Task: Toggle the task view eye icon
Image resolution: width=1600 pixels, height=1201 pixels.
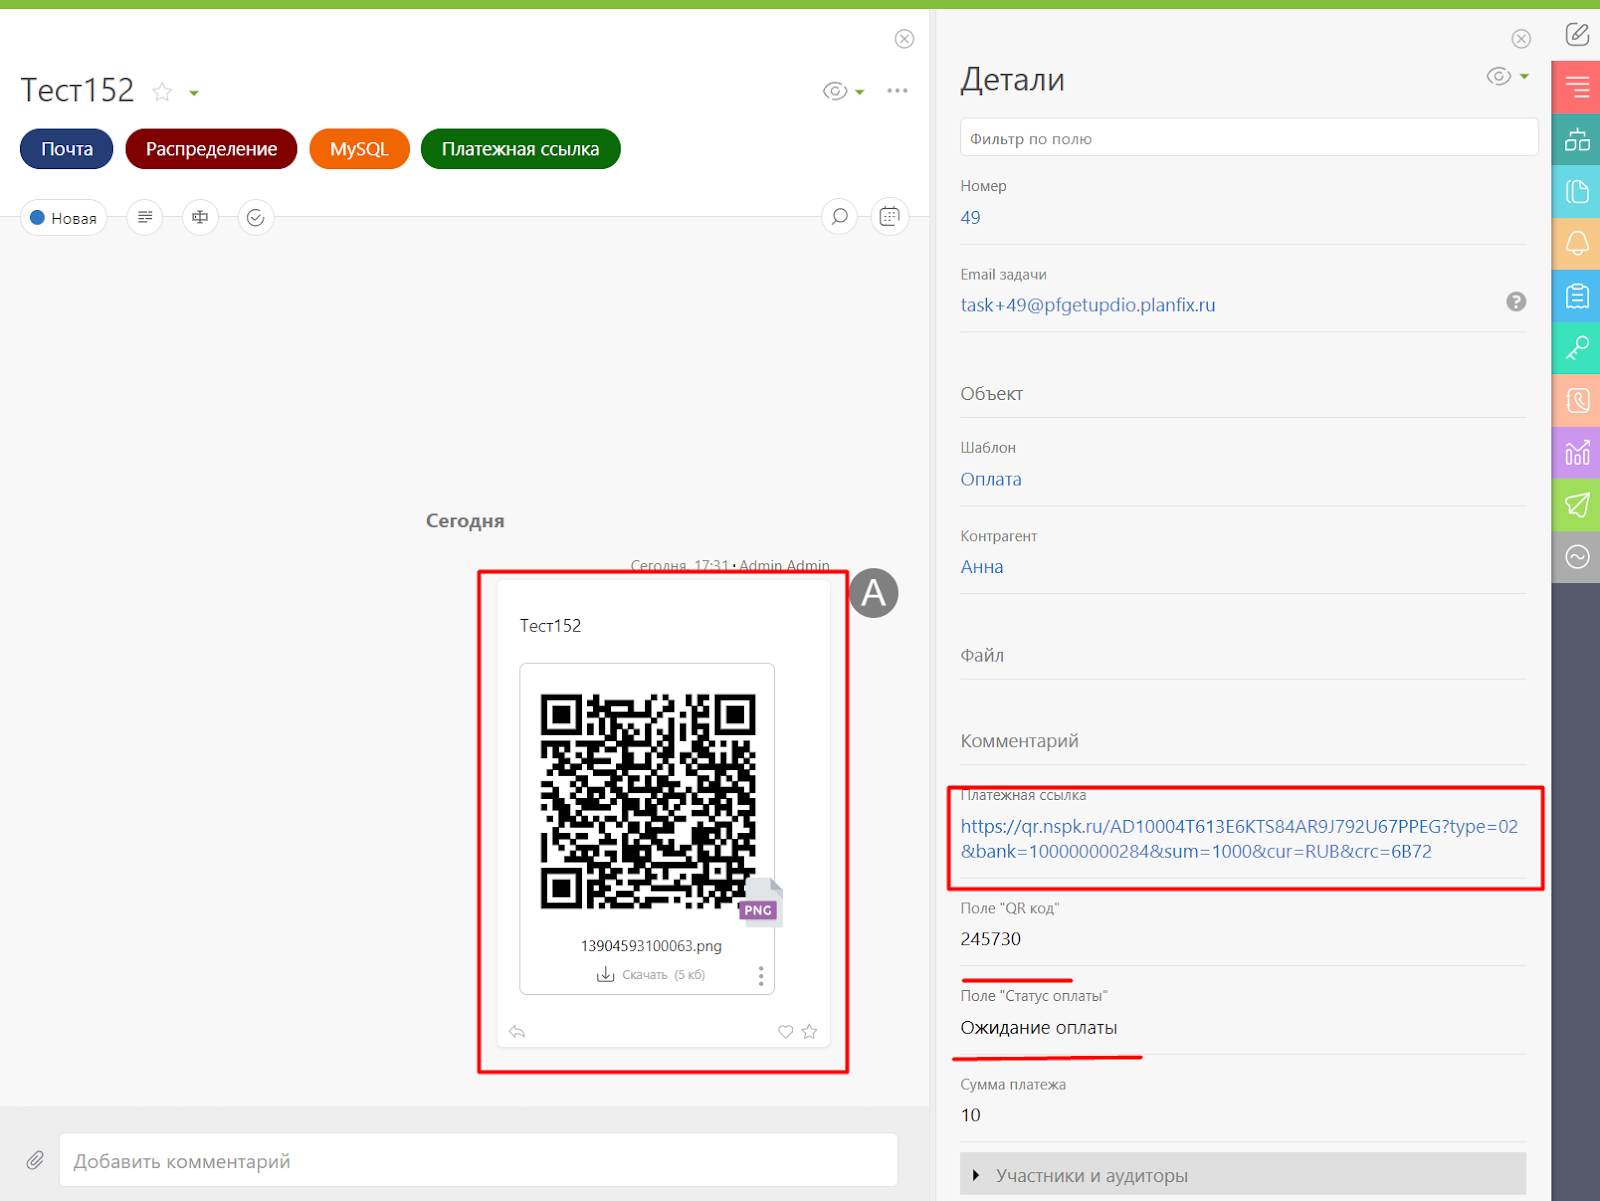Action: pos(834,91)
